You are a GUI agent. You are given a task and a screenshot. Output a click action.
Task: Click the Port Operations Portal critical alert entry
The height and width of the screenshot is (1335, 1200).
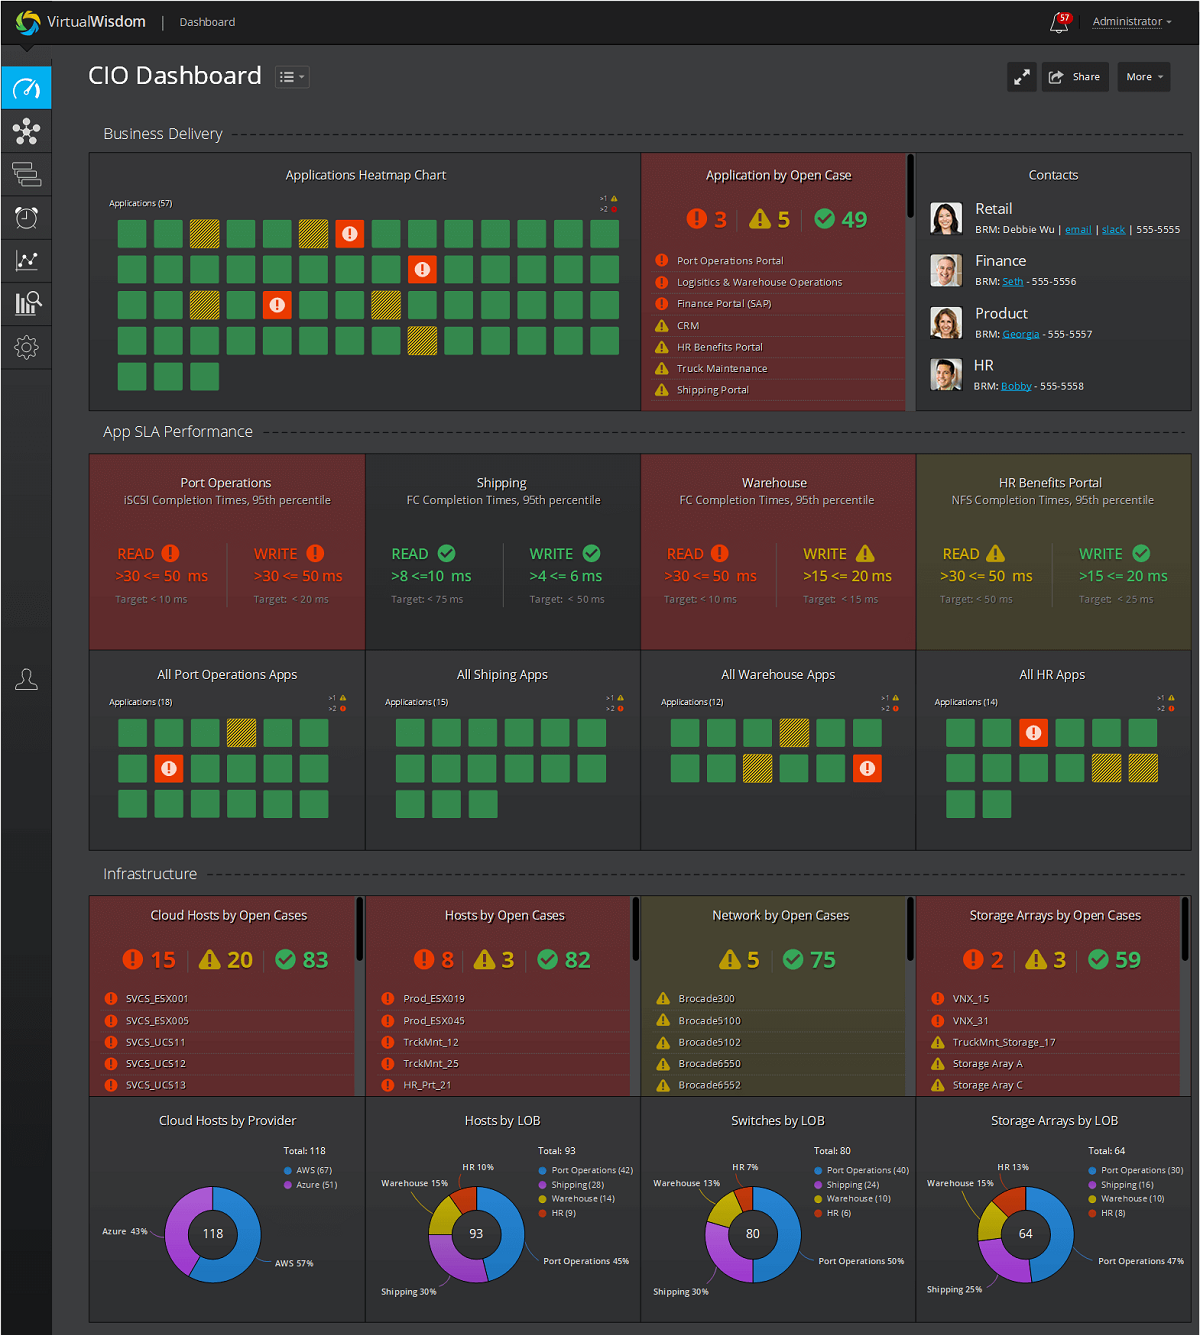(x=732, y=260)
